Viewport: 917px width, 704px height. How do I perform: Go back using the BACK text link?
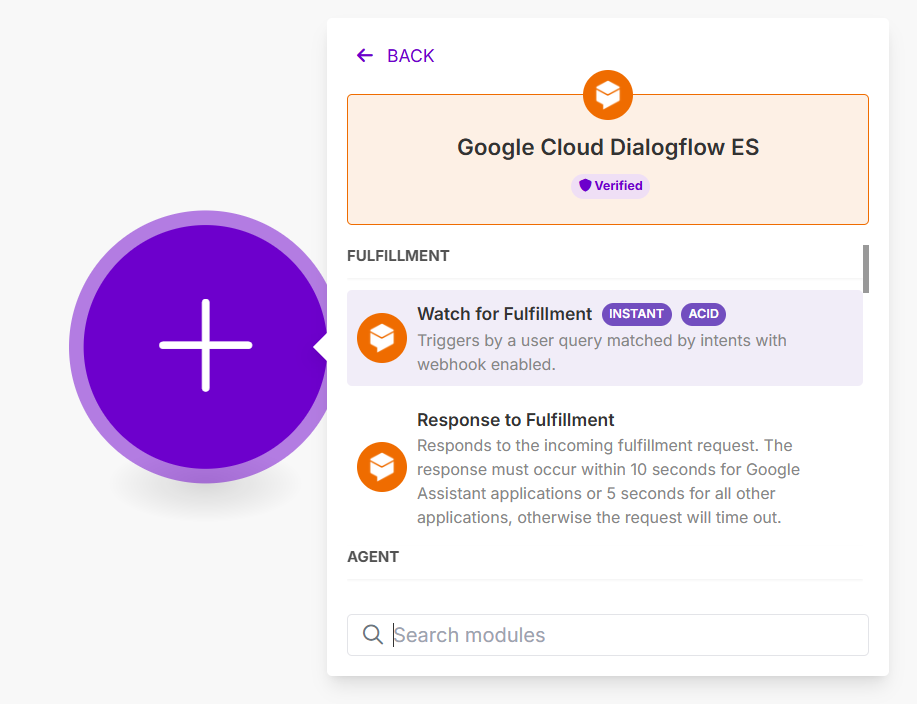410,56
